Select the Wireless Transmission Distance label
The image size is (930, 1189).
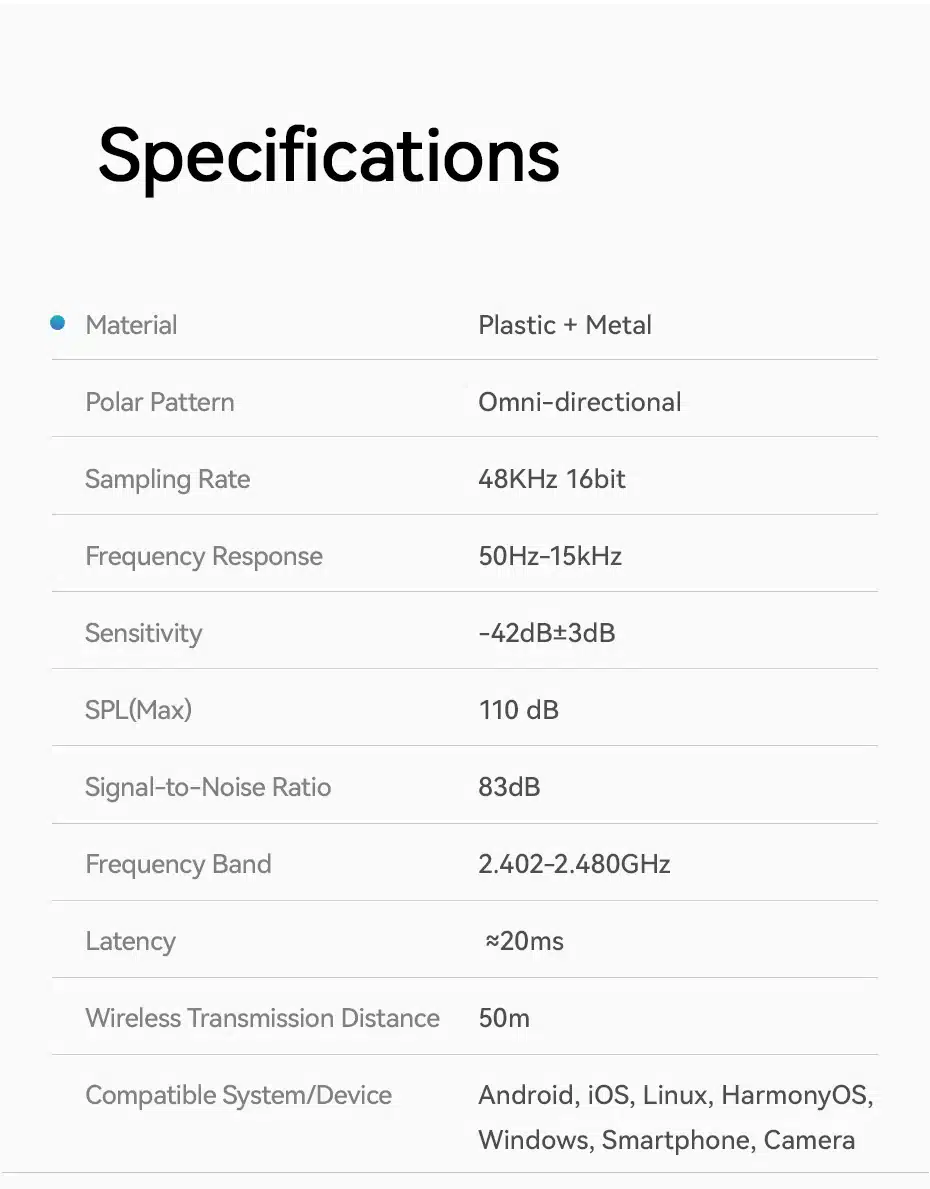(x=262, y=1018)
